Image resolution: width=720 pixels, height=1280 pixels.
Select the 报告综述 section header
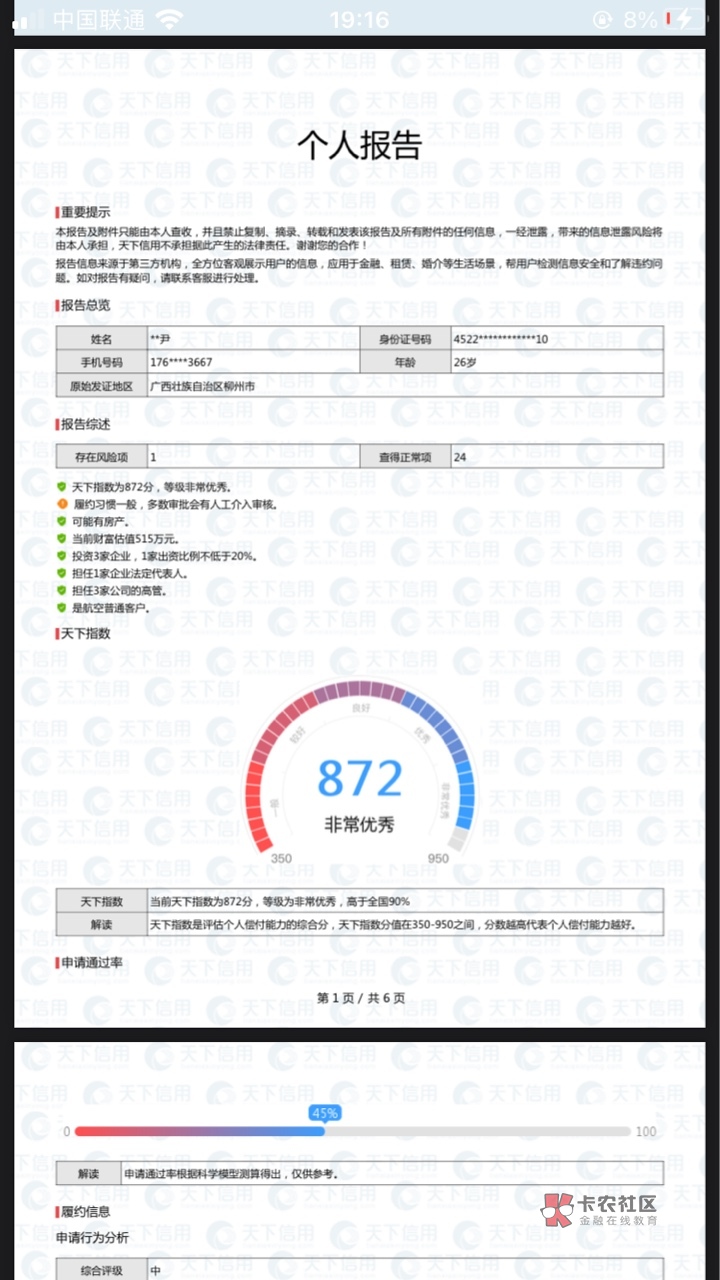(x=85, y=424)
